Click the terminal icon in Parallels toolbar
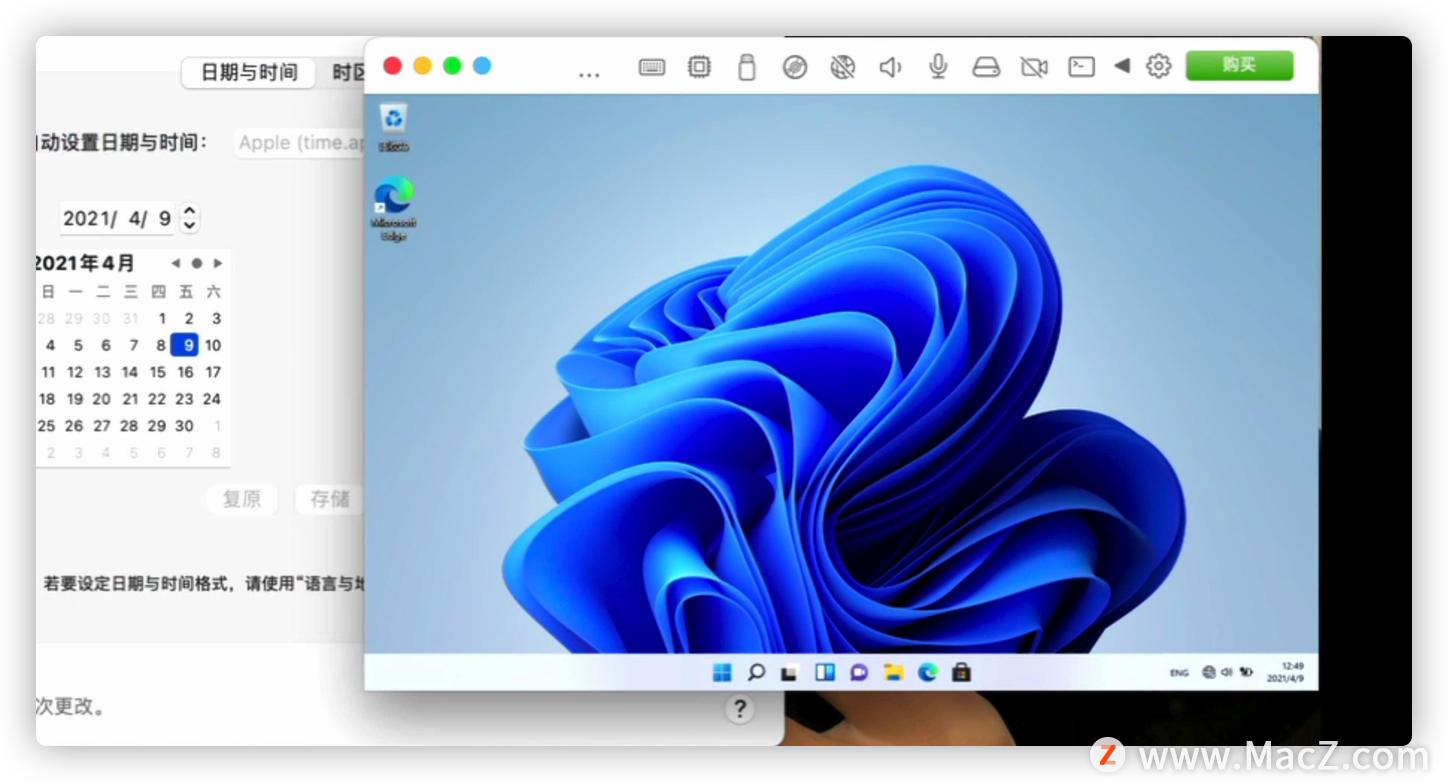The image size is (1448, 782). (1081, 66)
